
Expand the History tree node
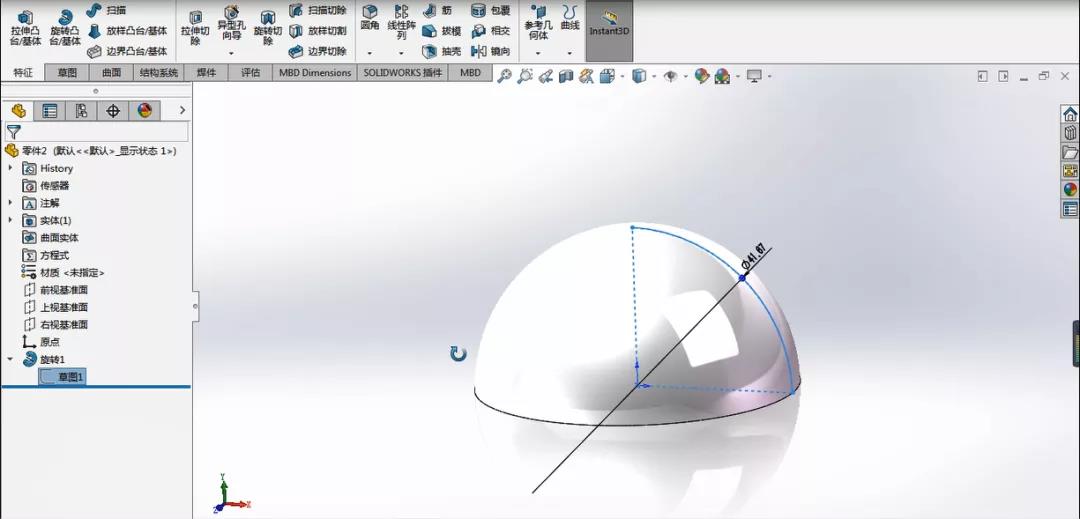coord(10,168)
